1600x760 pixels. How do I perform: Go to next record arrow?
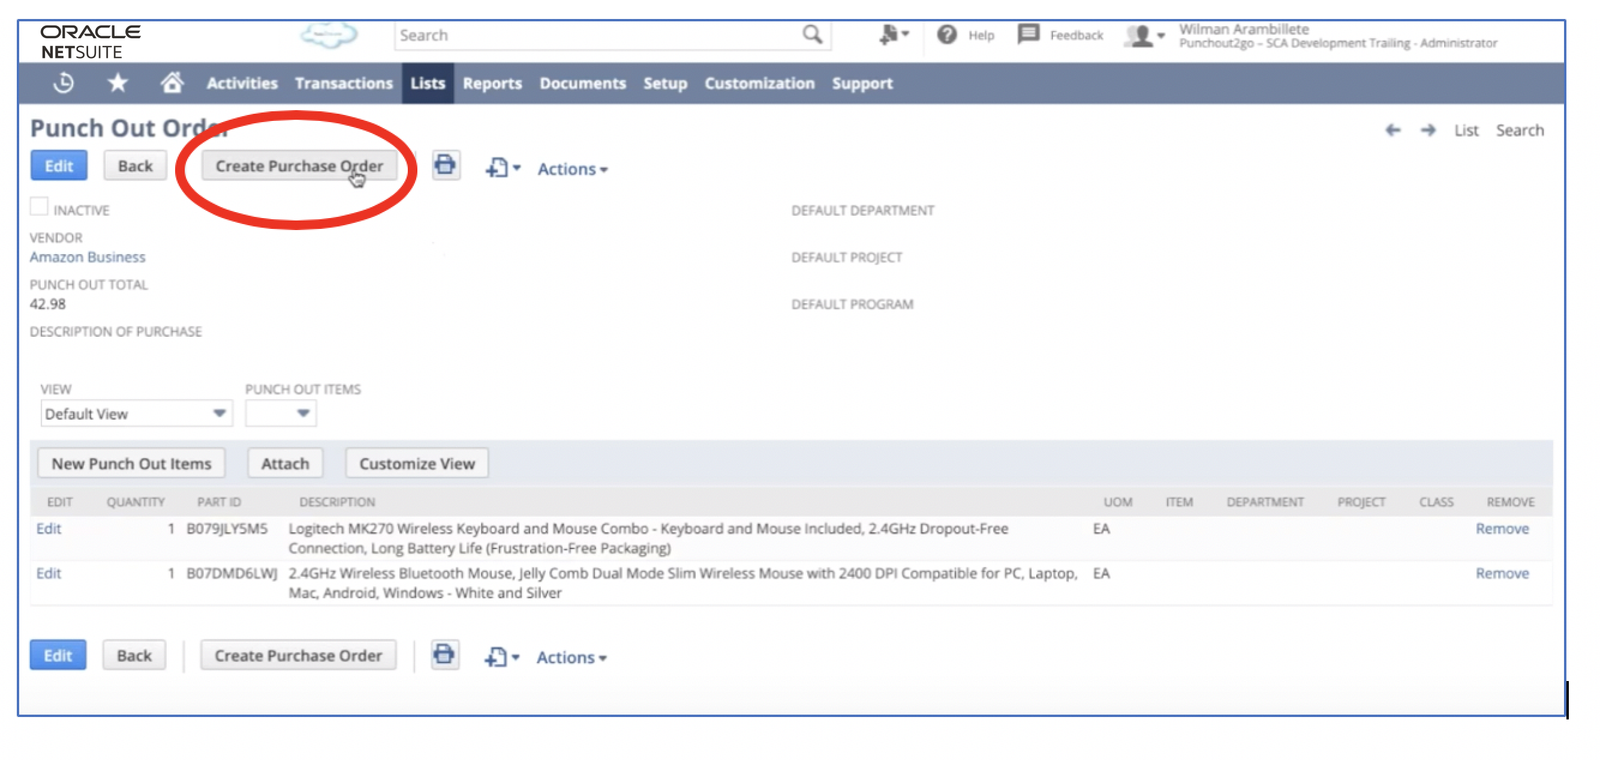pos(1428,130)
